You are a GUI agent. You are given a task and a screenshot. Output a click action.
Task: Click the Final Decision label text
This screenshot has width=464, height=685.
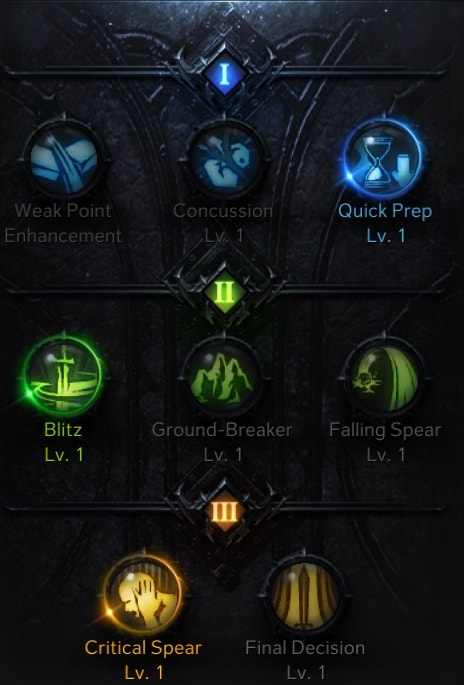tap(305, 648)
